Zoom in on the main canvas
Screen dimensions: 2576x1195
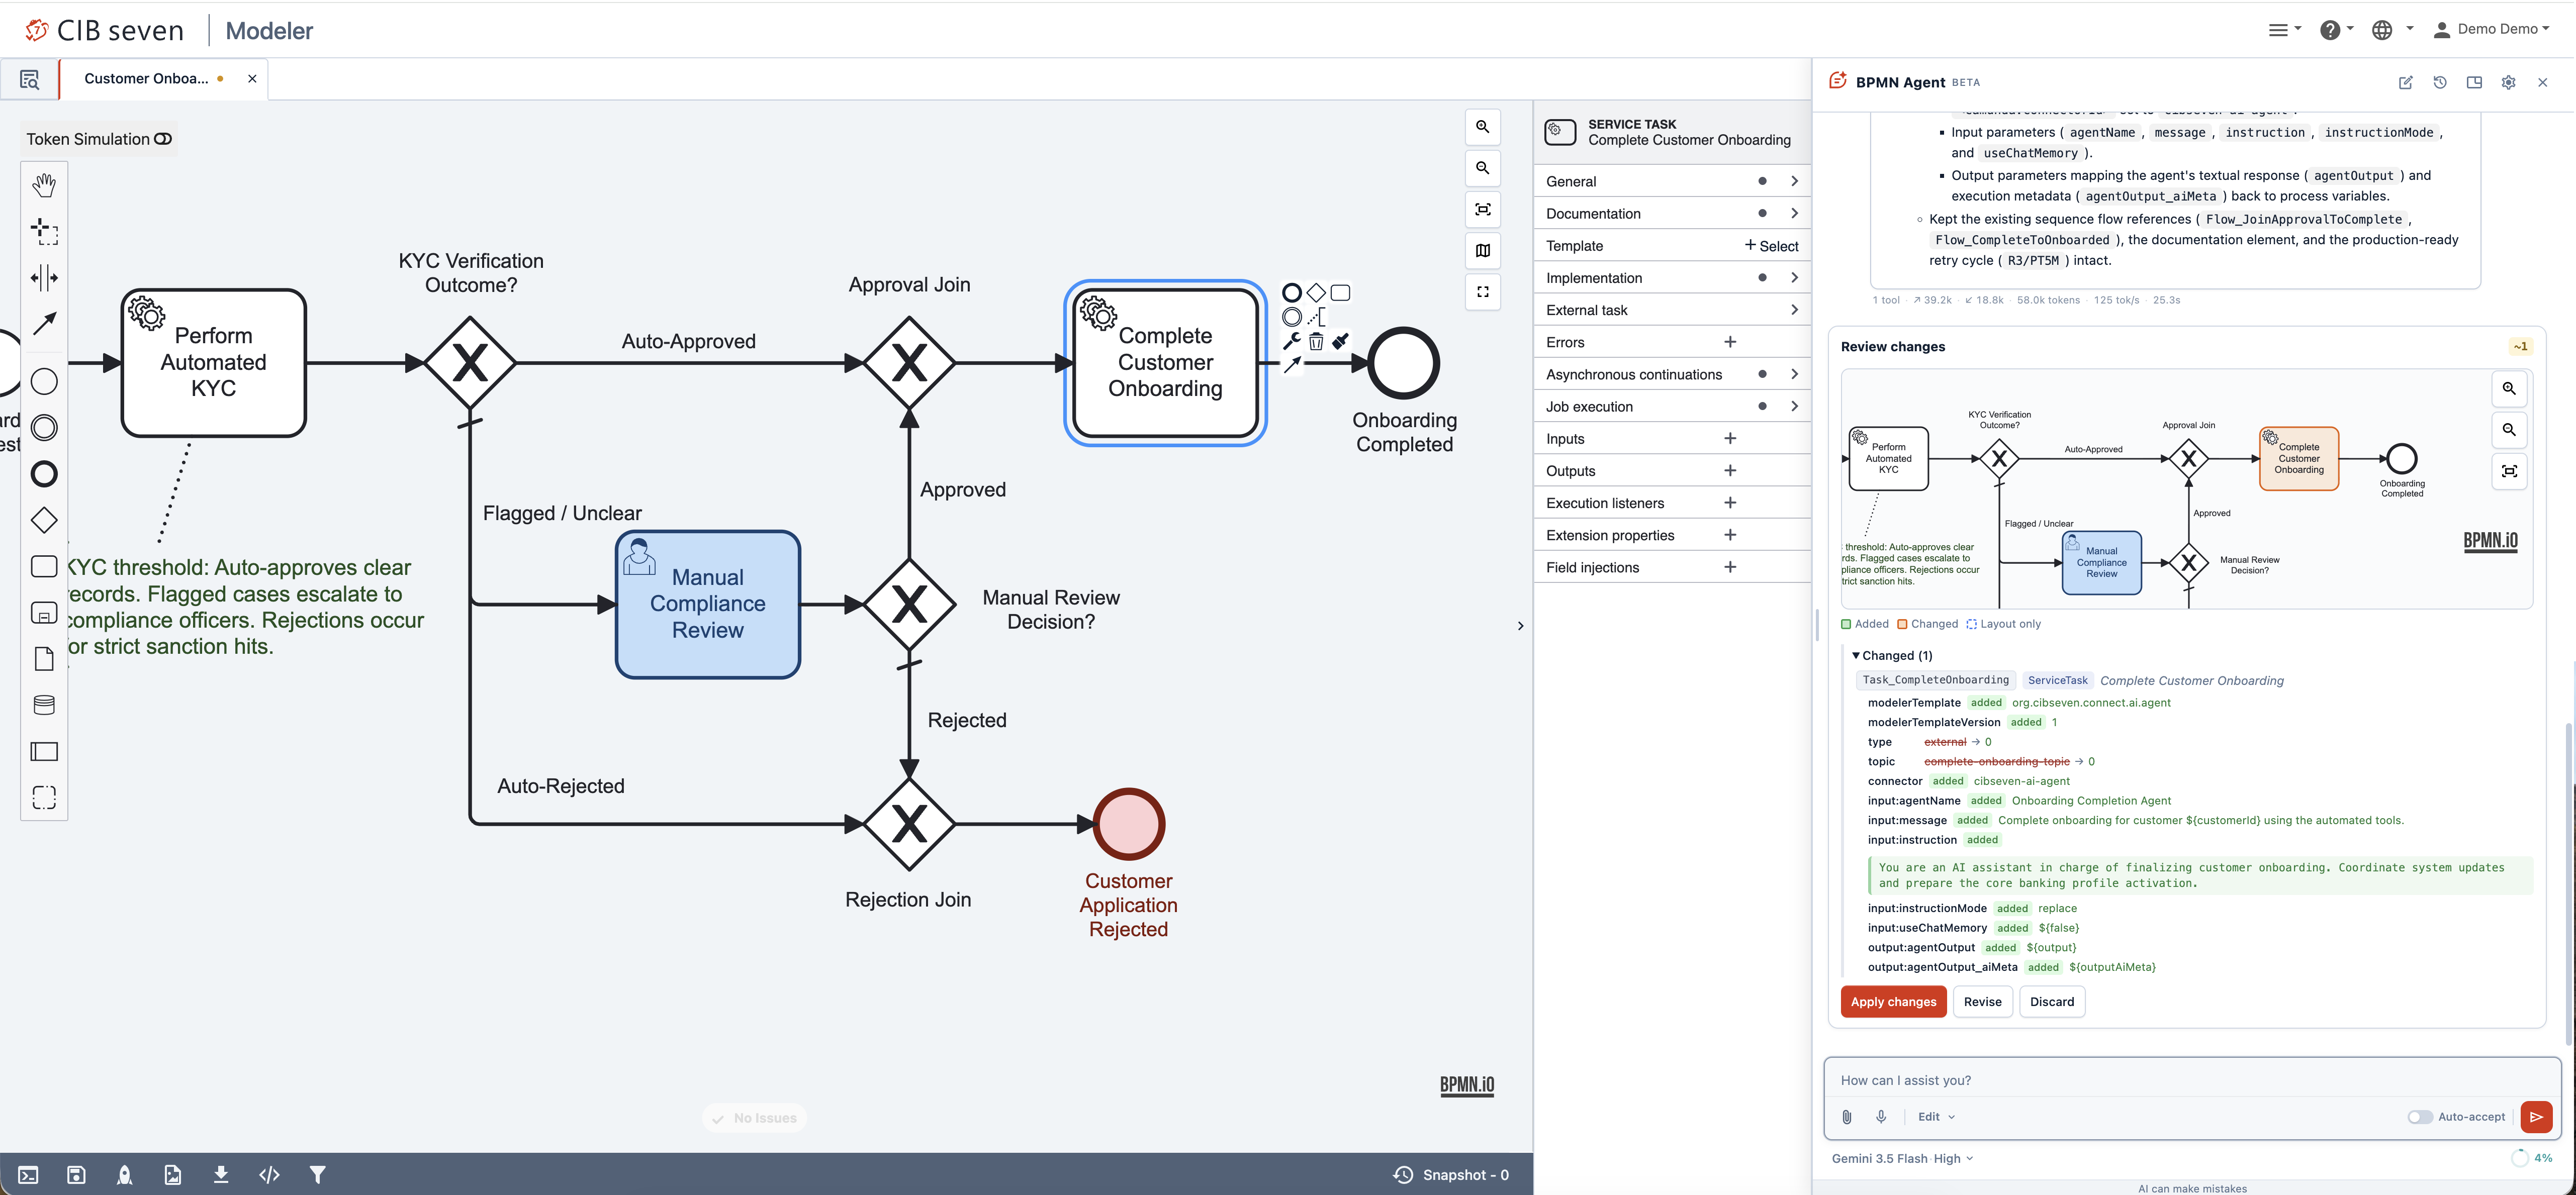(x=1483, y=127)
